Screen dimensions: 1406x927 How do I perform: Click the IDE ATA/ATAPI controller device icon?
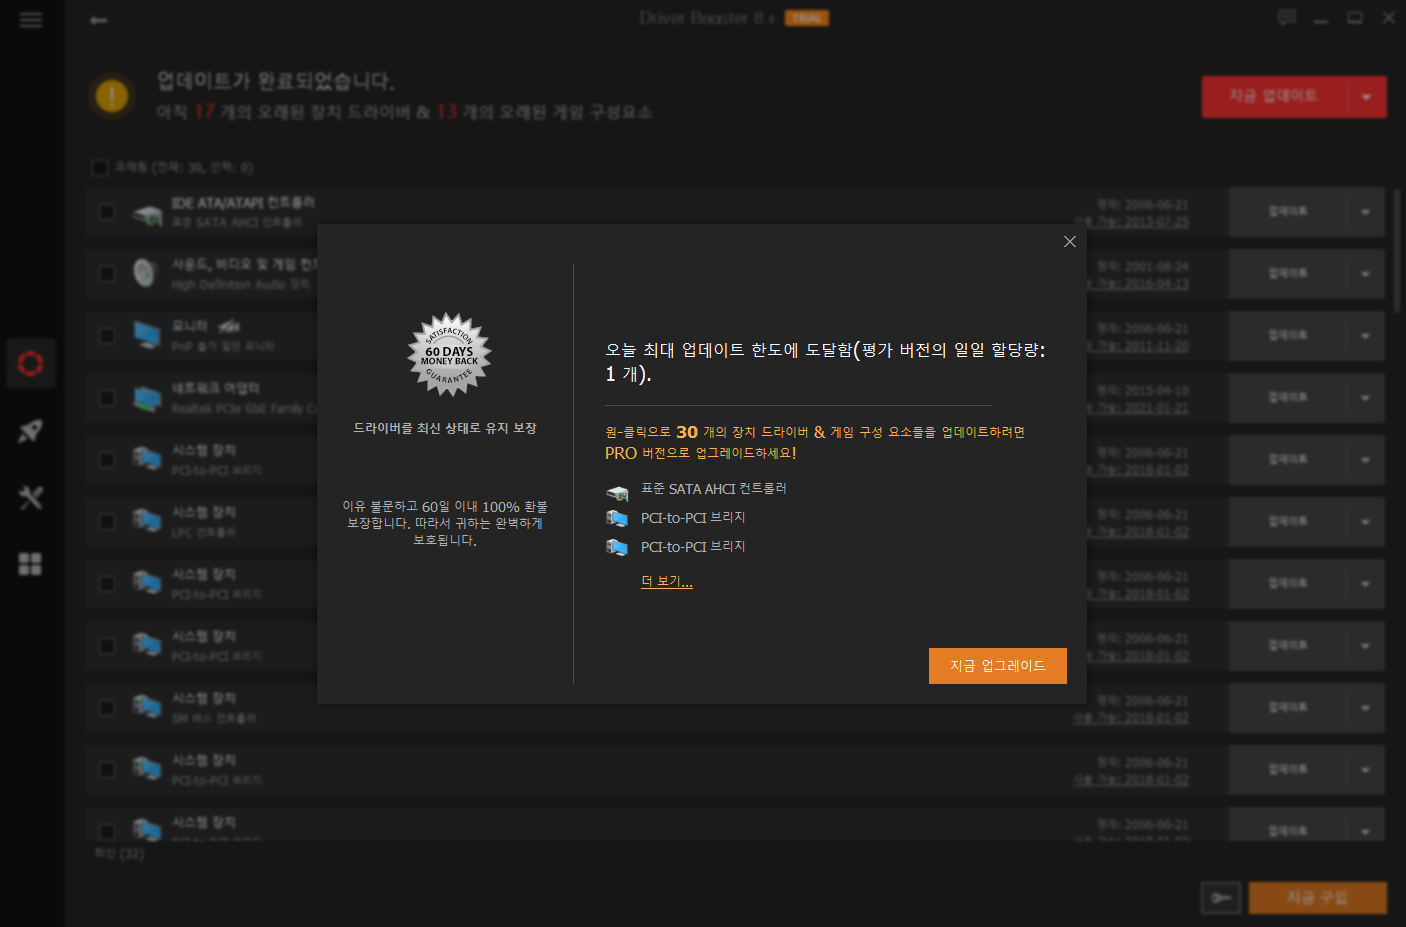point(147,213)
